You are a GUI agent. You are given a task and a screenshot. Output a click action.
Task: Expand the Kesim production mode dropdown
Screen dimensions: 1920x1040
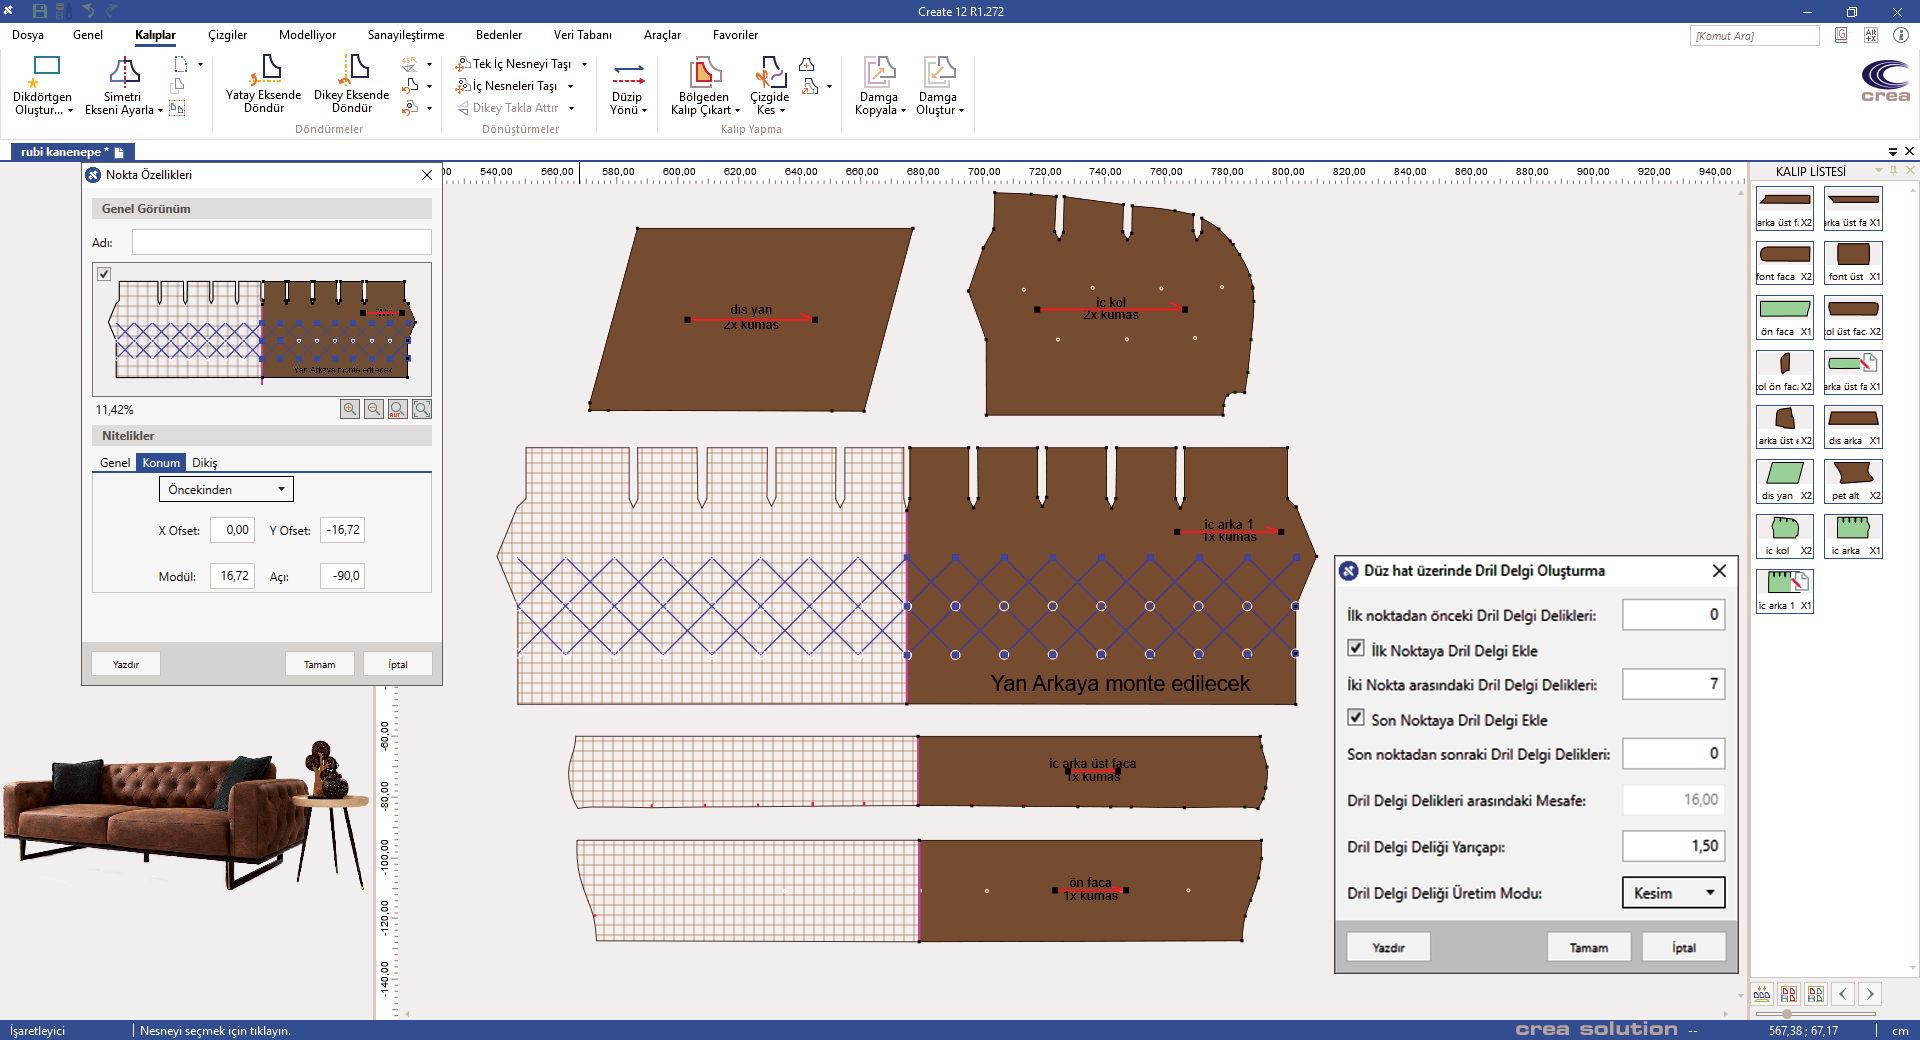pyautogui.click(x=1673, y=893)
